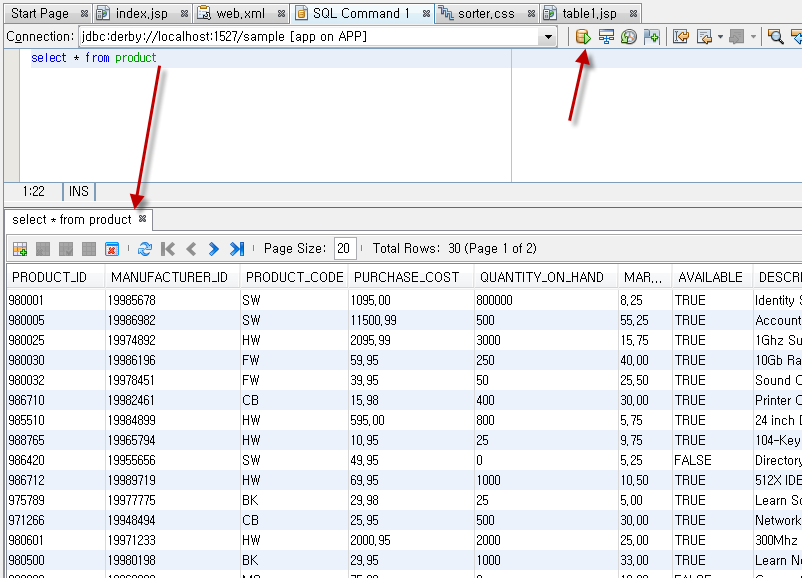802x578 pixels.
Task: Jump to the last results page
Action: point(237,249)
